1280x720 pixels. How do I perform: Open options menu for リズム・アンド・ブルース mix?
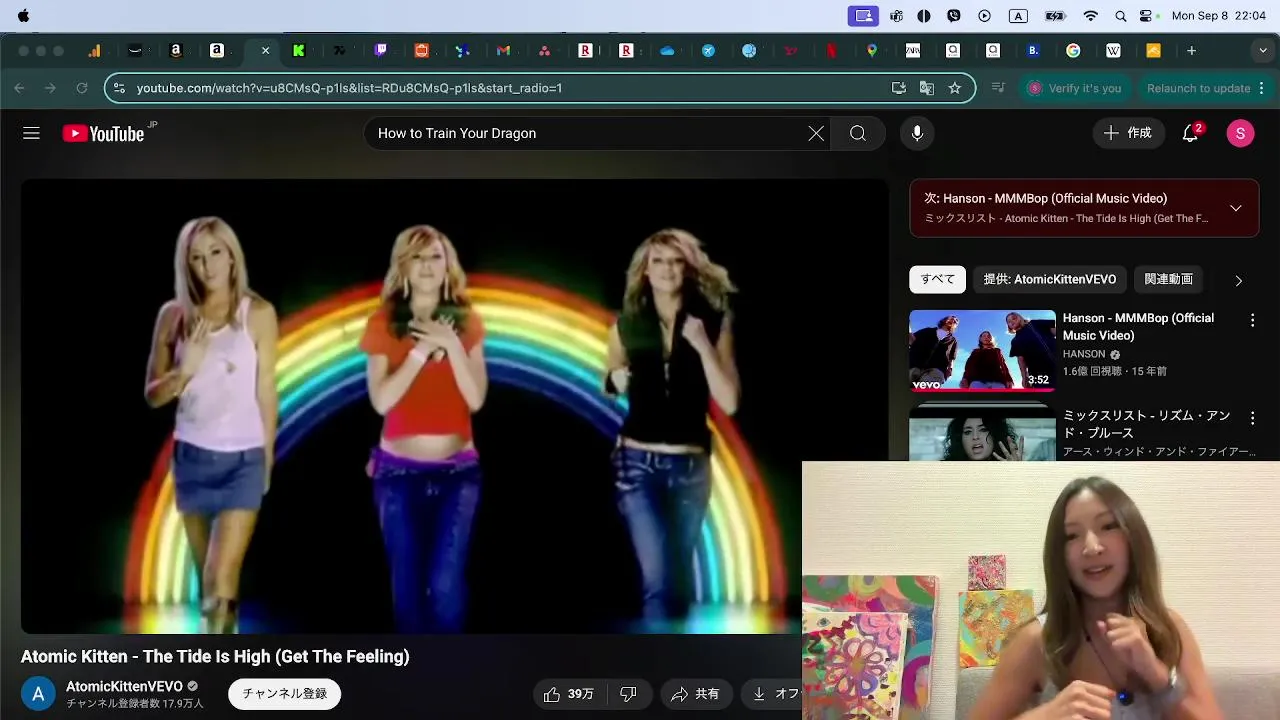(1252, 418)
